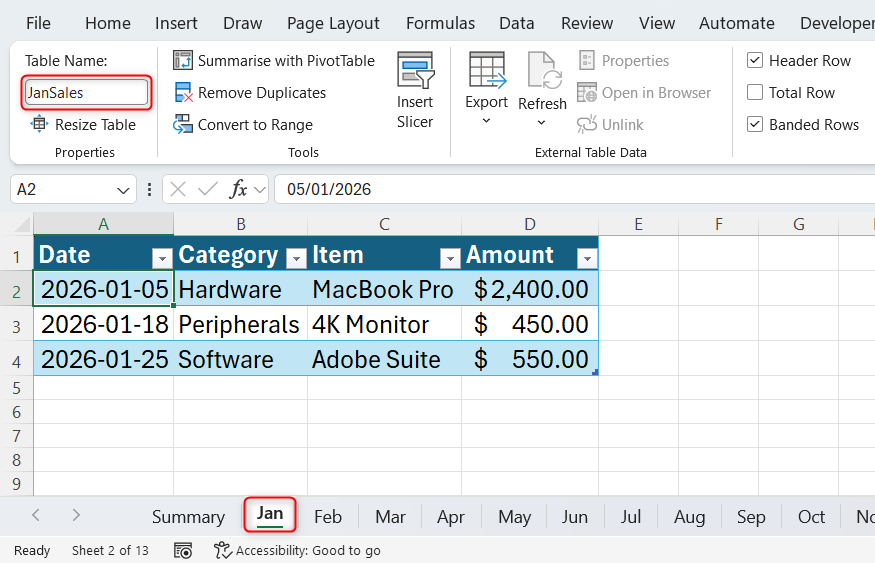
Task: Open the Review ribbon tab
Action: click(x=586, y=23)
